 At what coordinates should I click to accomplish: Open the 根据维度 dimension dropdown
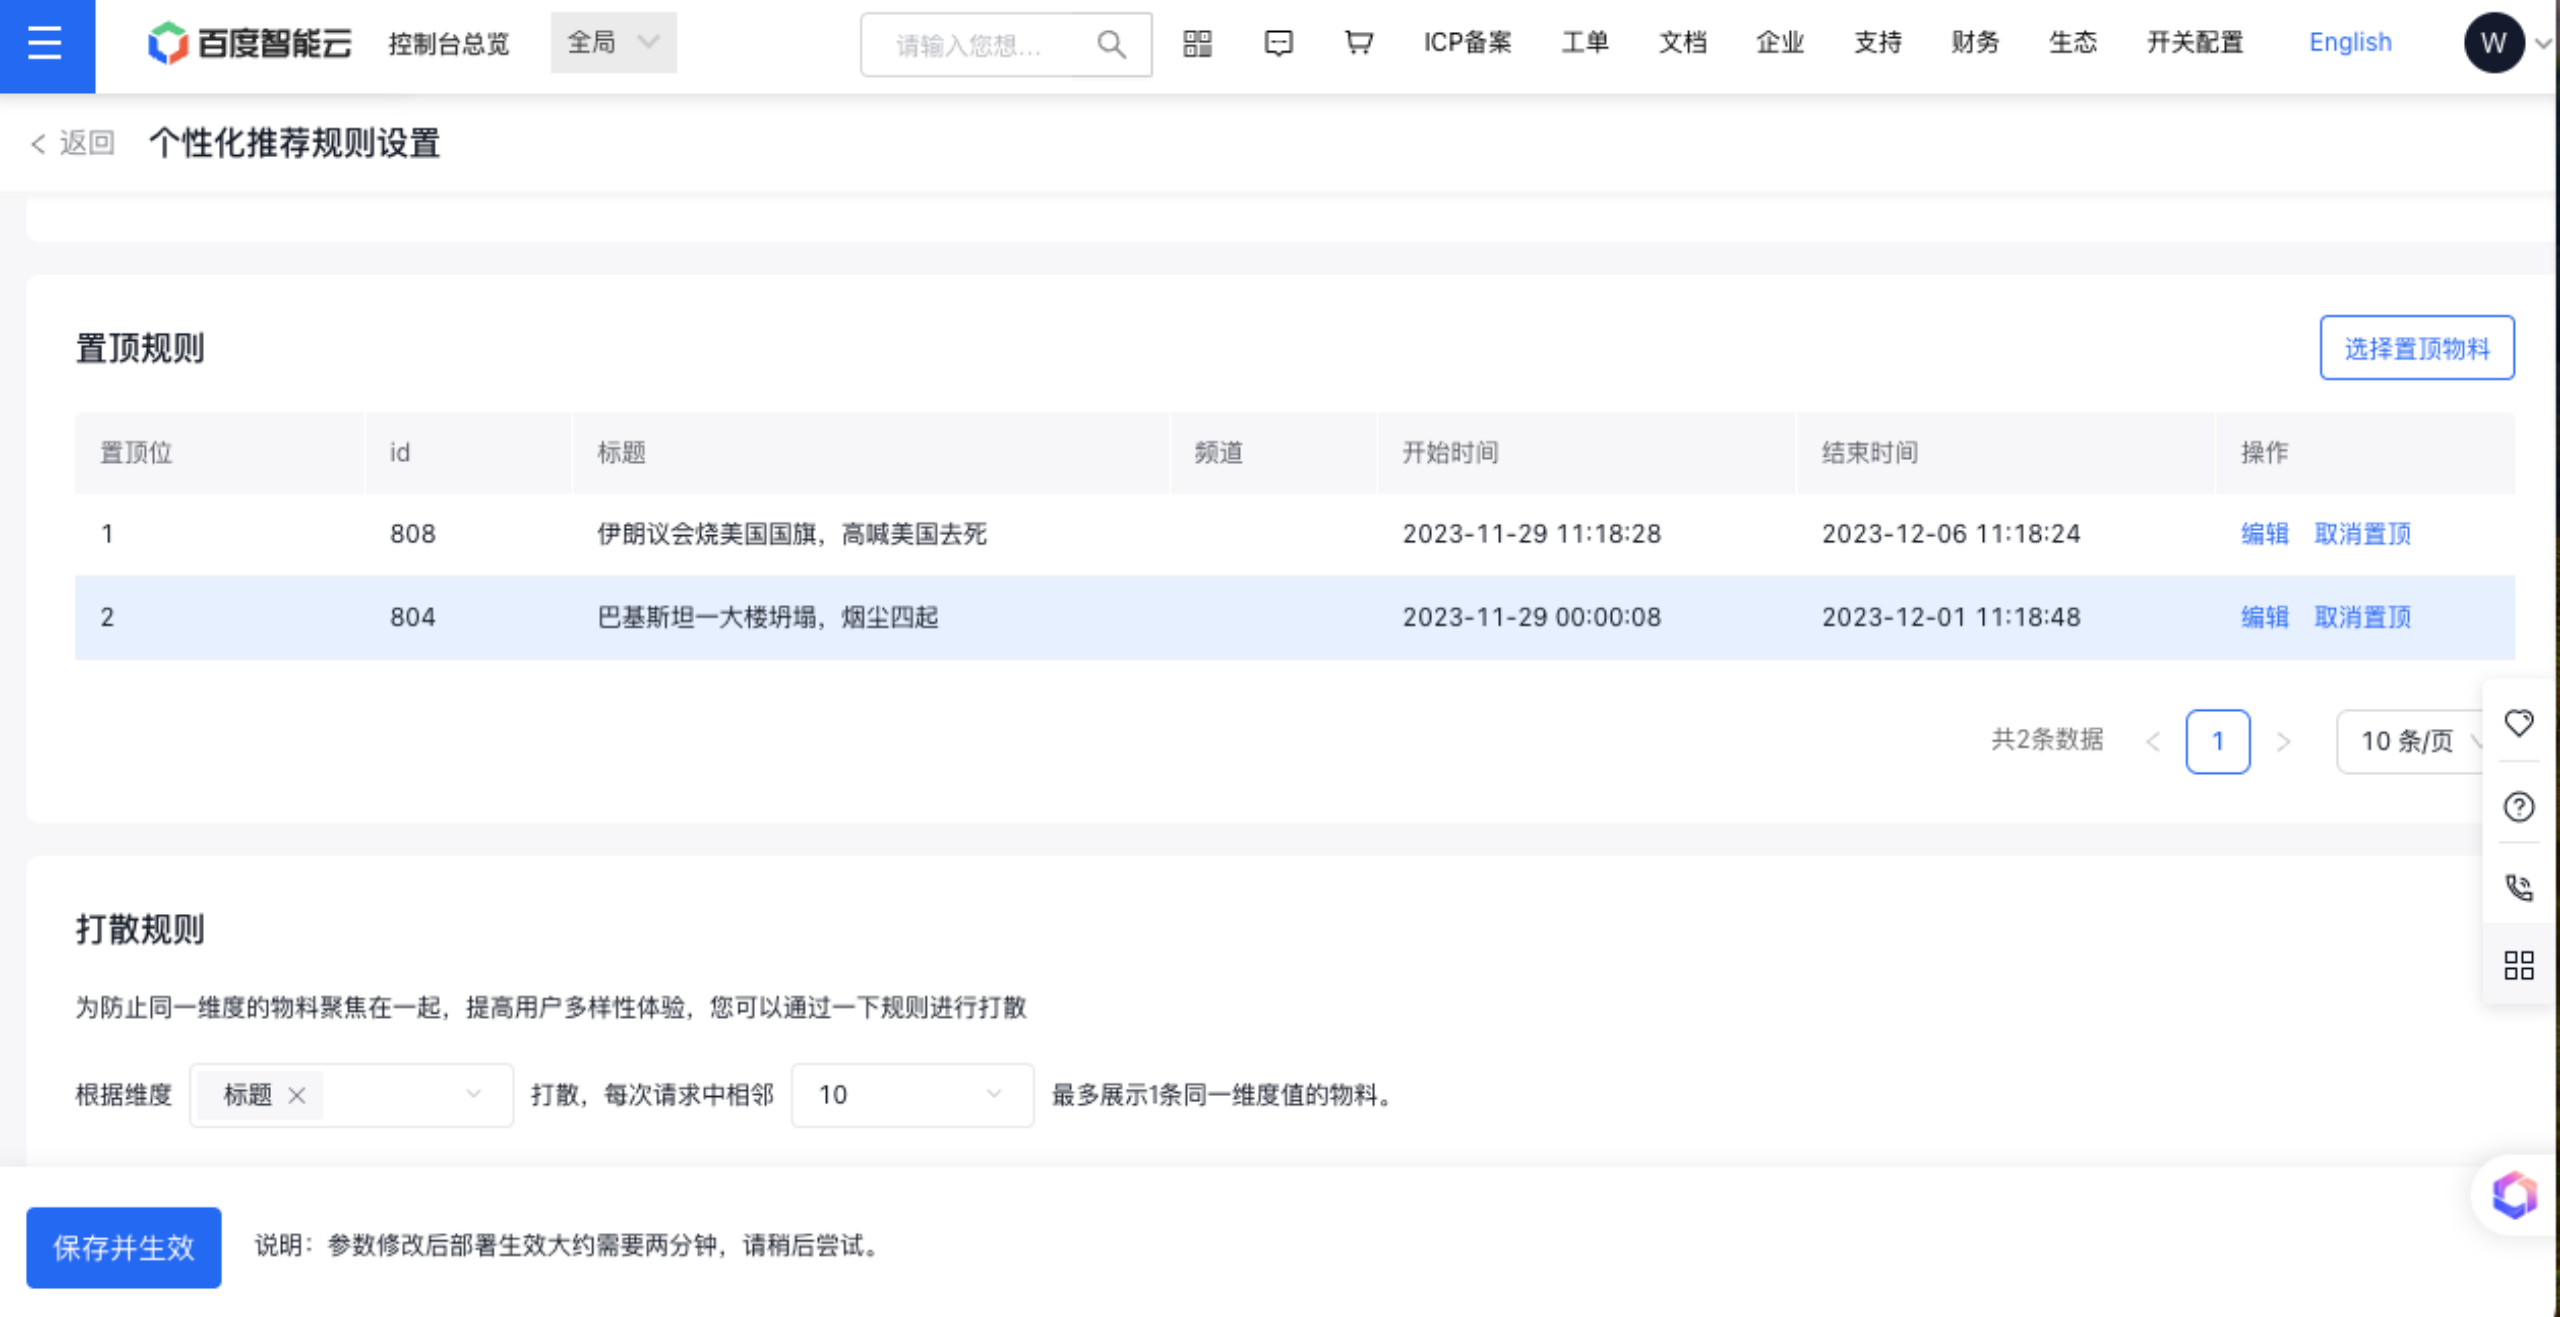point(351,1095)
